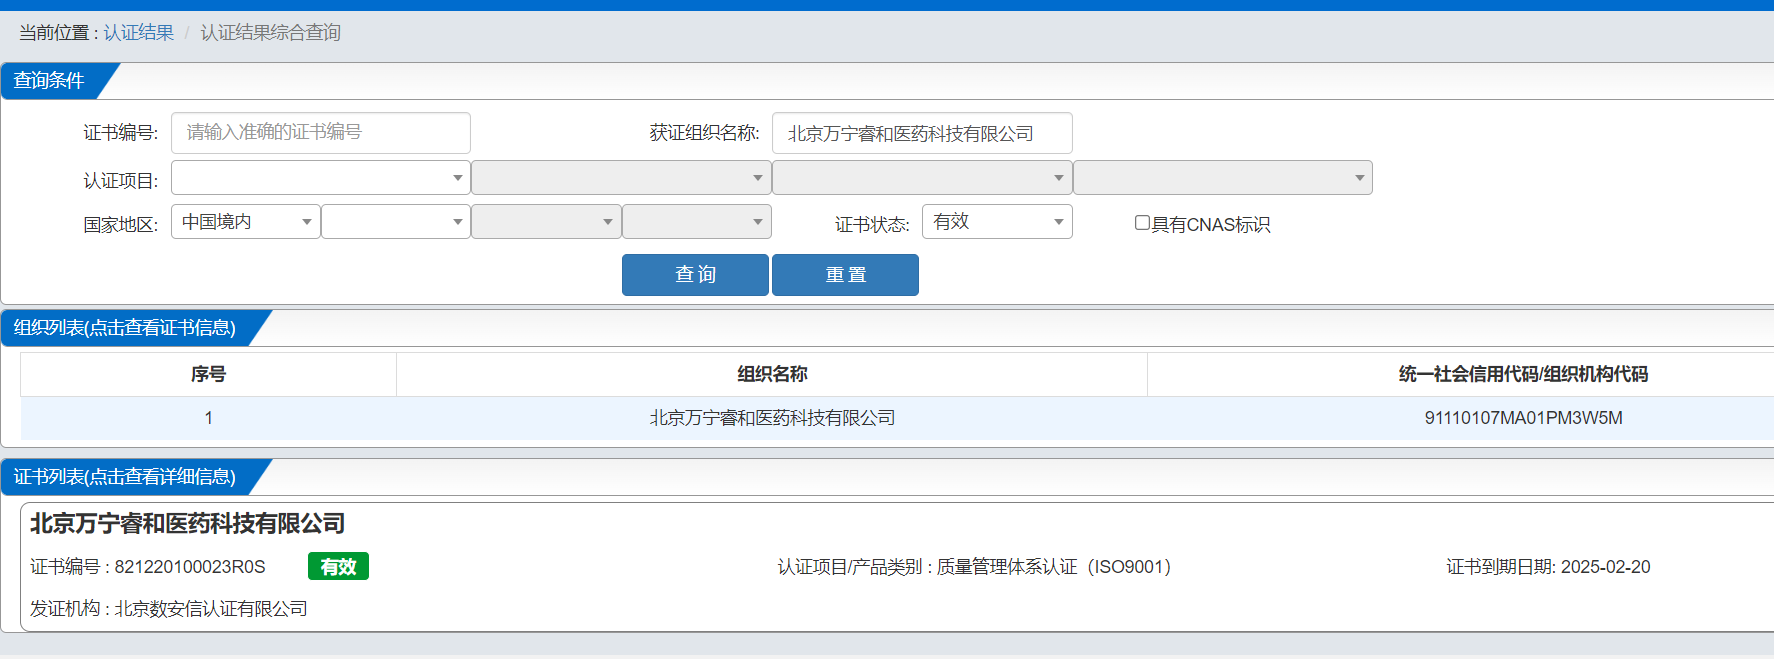Image resolution: width=1774 pixels, height=659 pixels.
Task: Select organization row 北京万宁睿和医药科技有限公司
Action: [897, 418]
